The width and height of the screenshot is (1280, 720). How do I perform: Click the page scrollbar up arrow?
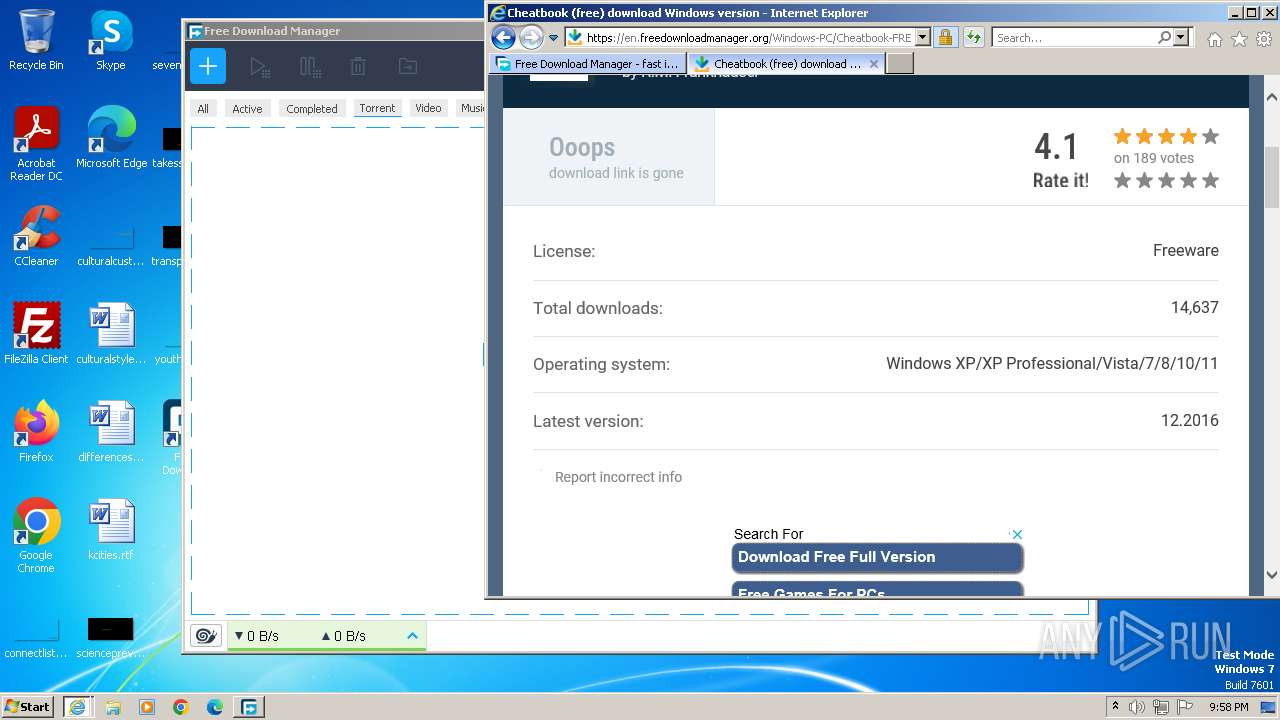(x=1271, y=97)
